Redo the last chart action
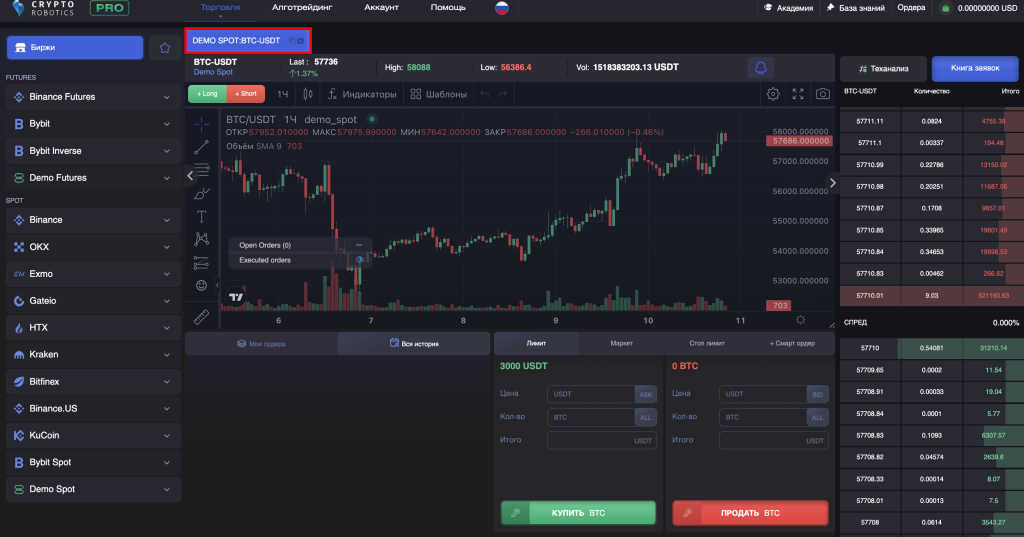This screenshot has height=537, width=1024. click(502, 94)
